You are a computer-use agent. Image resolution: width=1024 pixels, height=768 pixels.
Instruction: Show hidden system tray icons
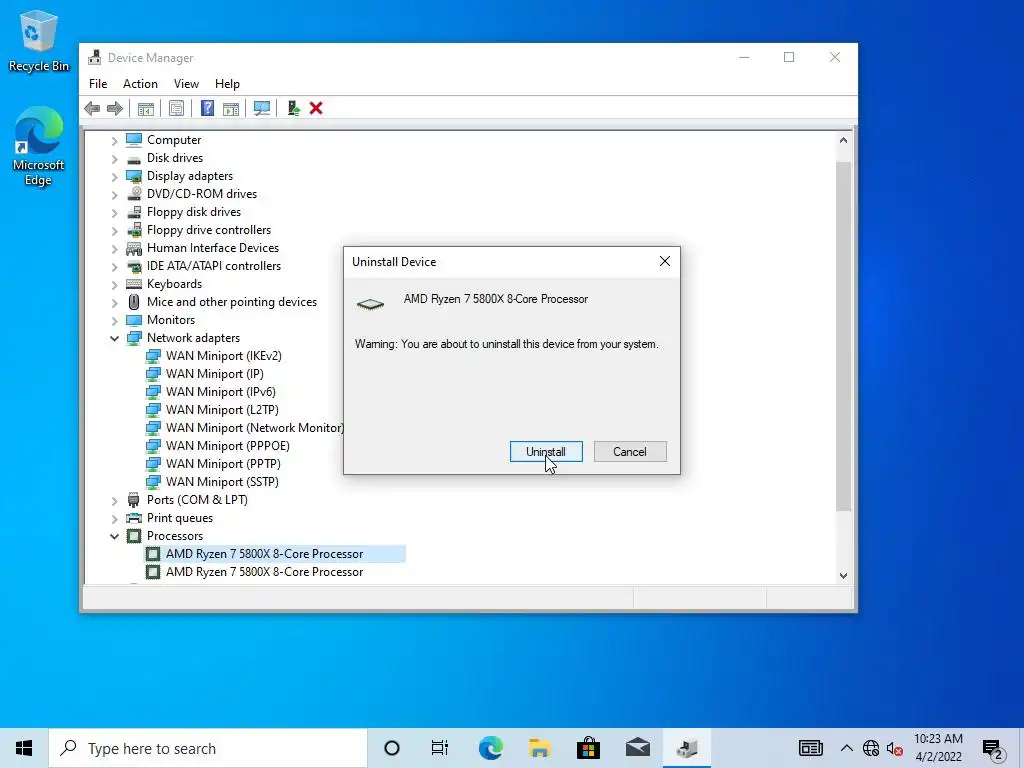point(846,748)
